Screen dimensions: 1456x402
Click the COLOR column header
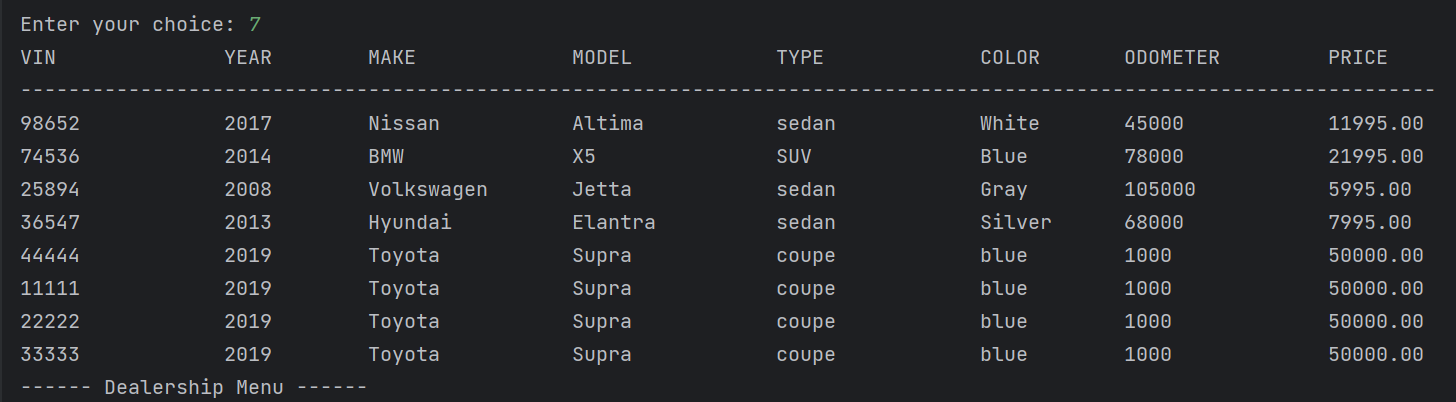click(x=1010, y=58)
